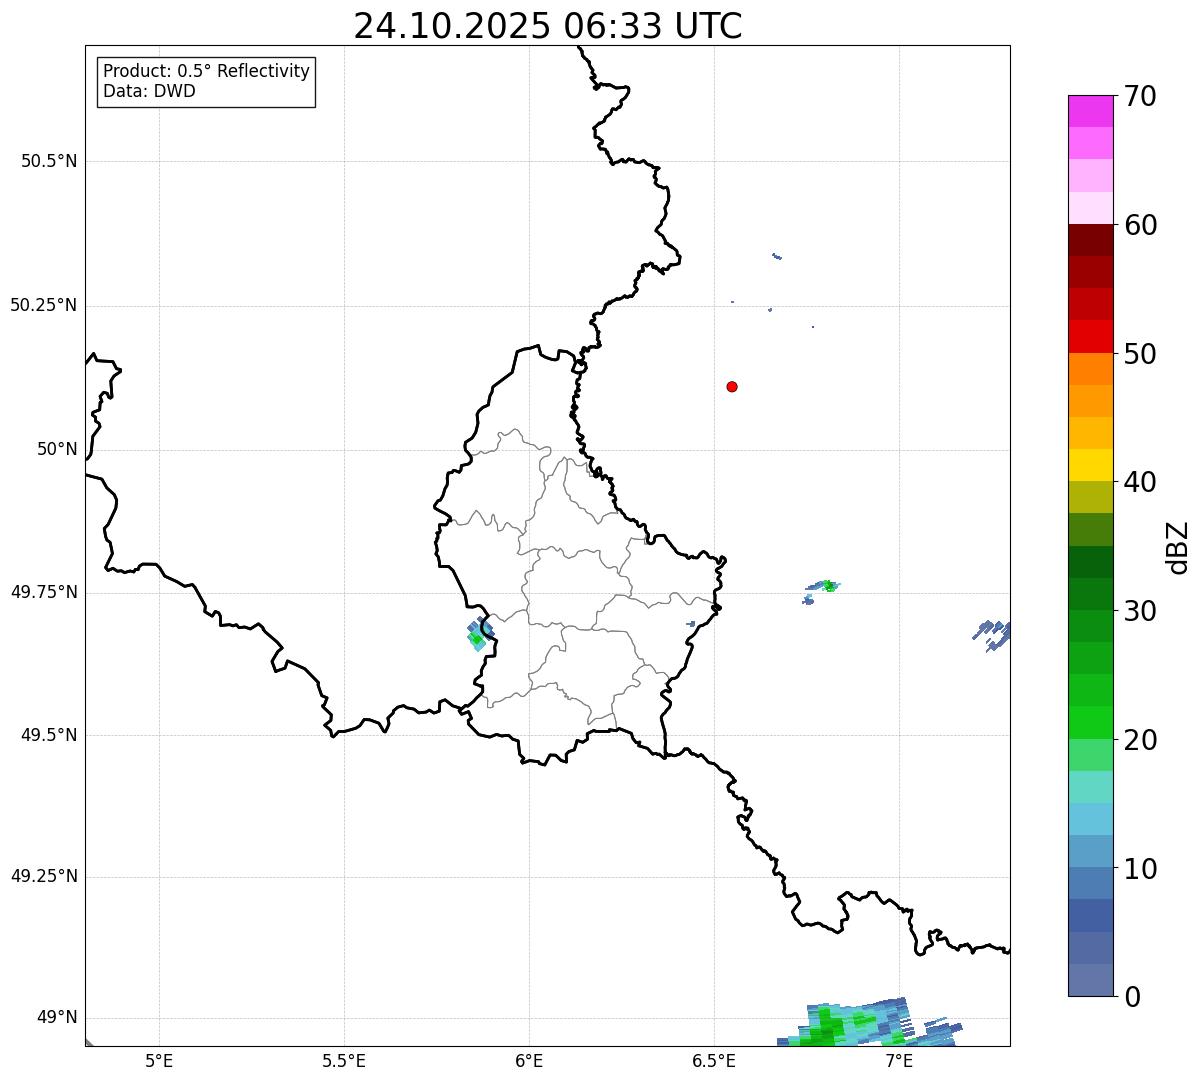
Task: Select the plot title showing 06:33 UTC
Action: pos(547,26)
